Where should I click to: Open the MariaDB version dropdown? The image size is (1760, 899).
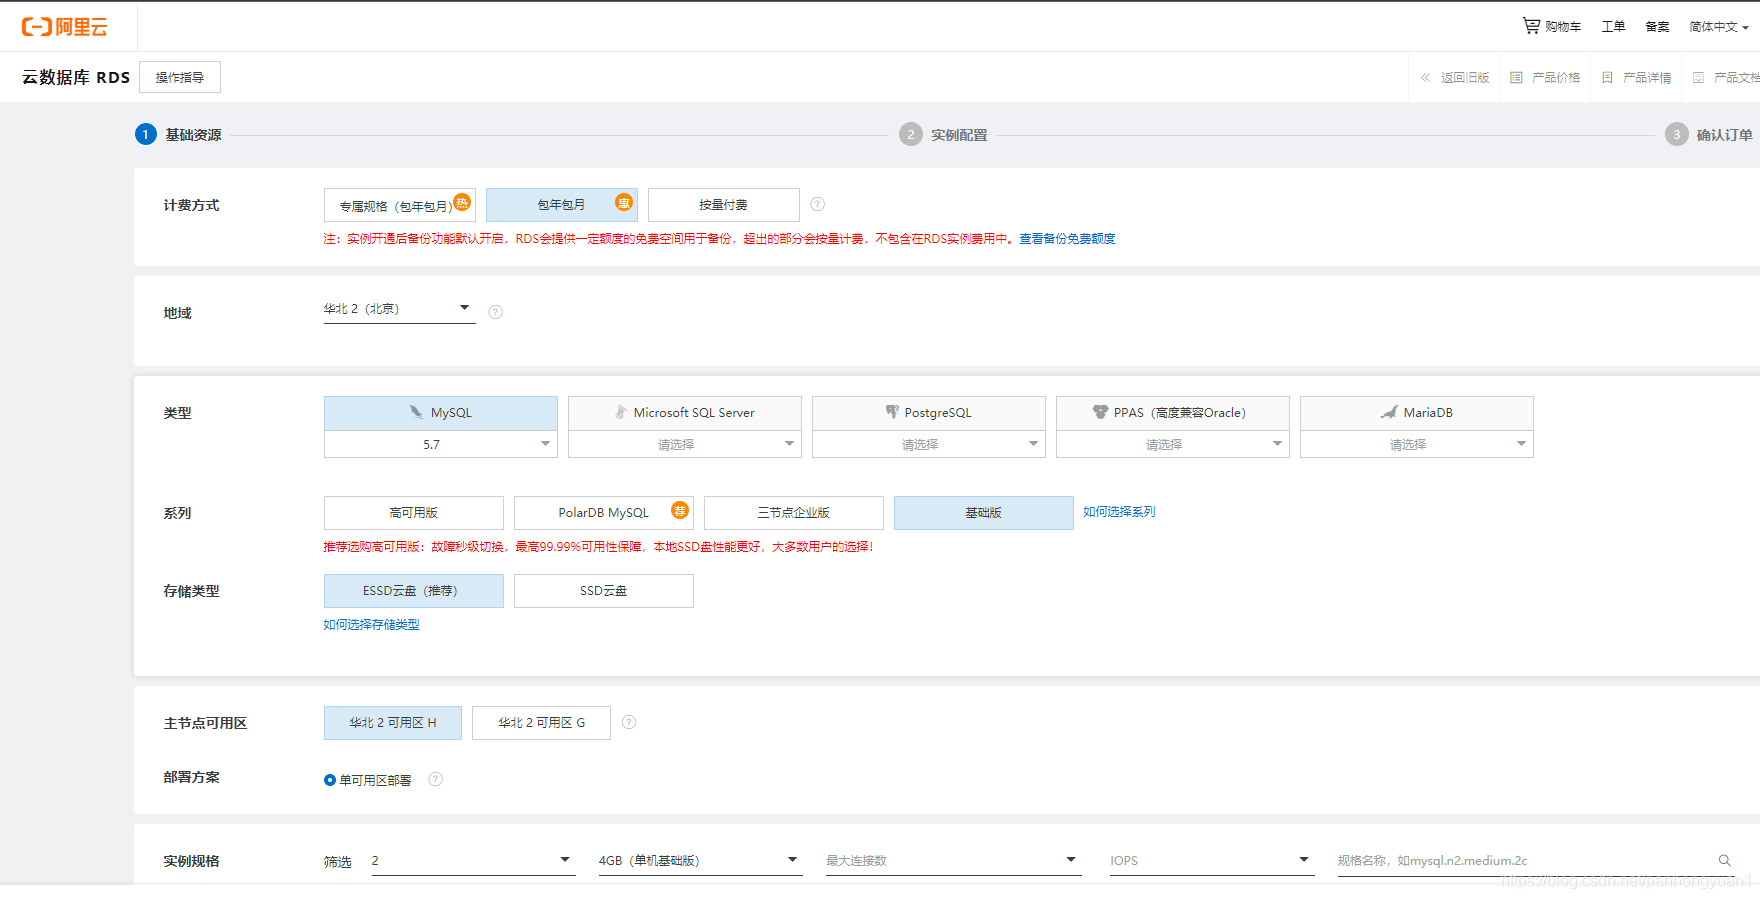[x=1417, y=444]
